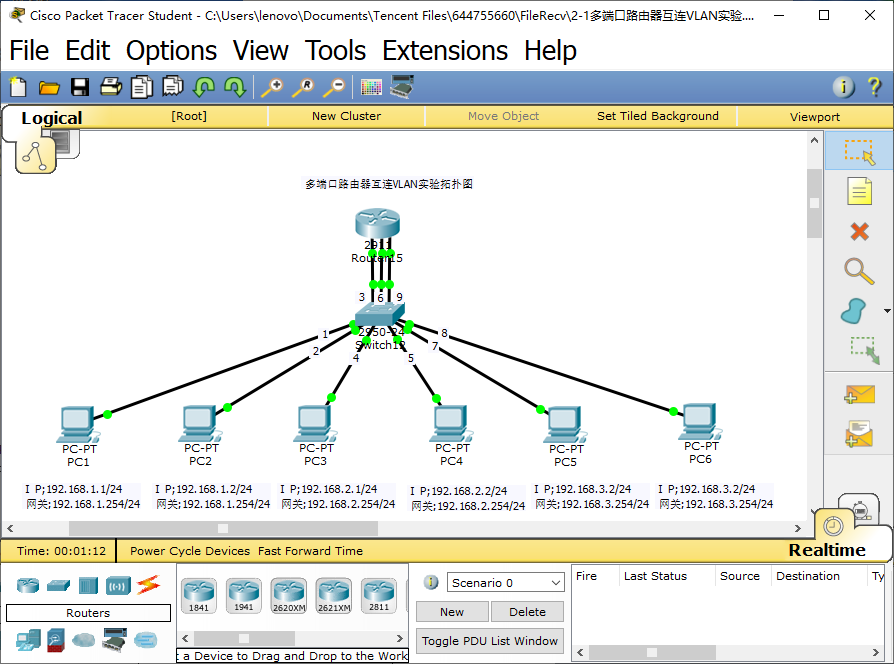Viewport: 894px width, 664px height.
Task: Select the Wireless Devices category icon
Action: [118, 585]
